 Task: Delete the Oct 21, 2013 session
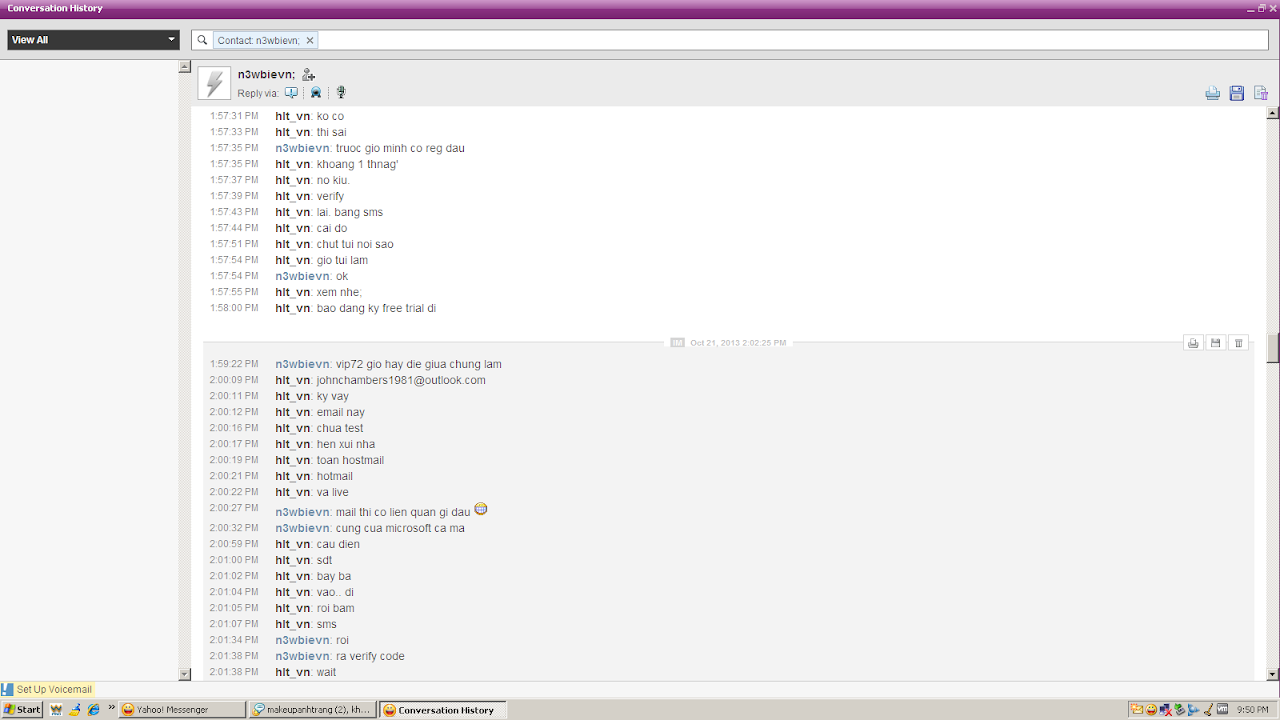pyautogui.click(x=1238, y=343)
